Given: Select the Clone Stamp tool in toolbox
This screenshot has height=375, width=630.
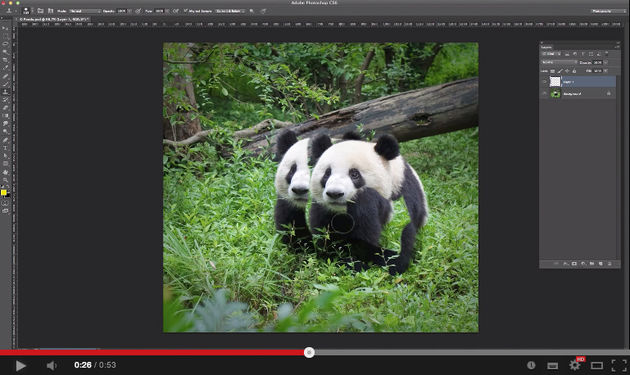Looking at the screenshot, I should [x=5, y=92].
